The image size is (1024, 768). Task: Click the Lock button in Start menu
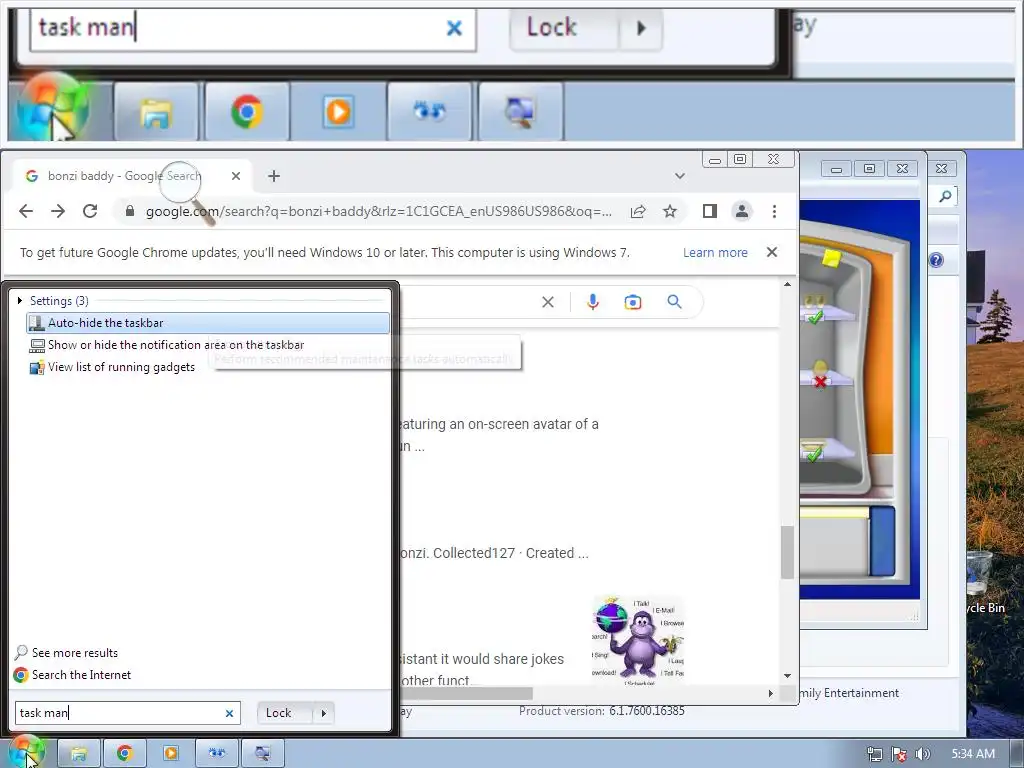point(285,713)
